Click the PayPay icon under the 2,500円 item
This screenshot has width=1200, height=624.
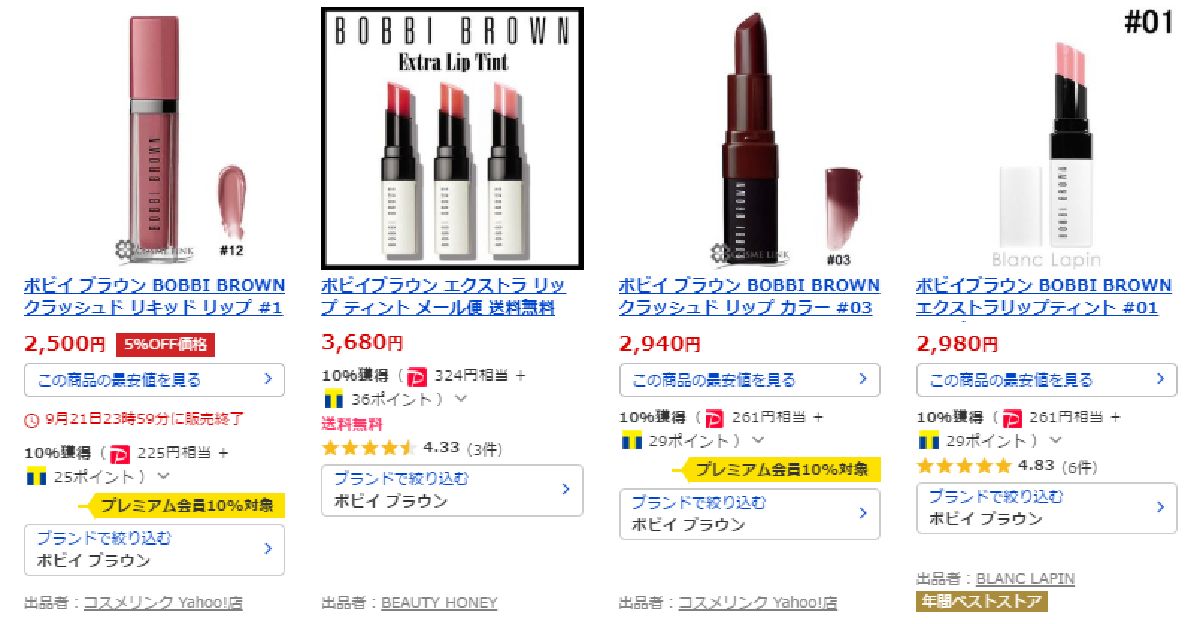[120, 454]
